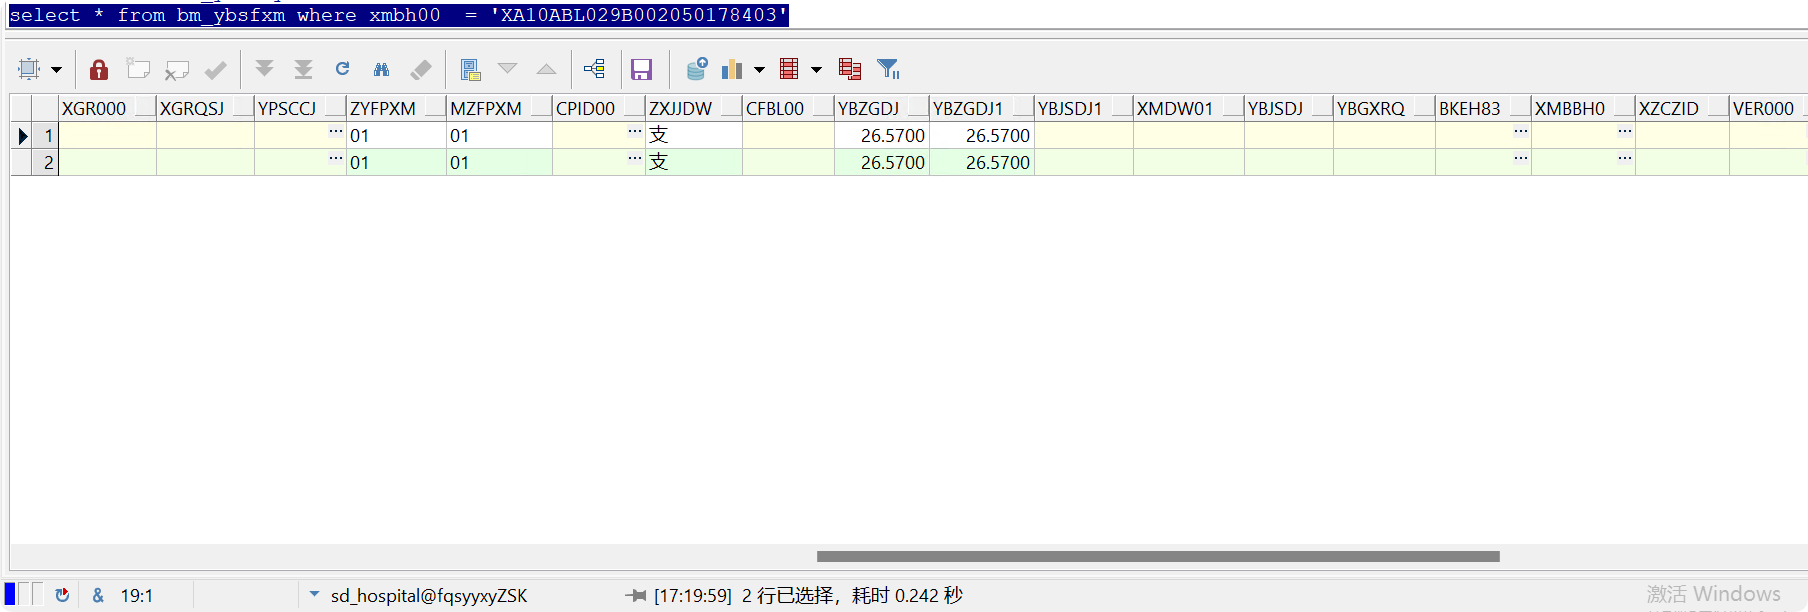Click the cursor position 19:1 indicator

point(137,596)
